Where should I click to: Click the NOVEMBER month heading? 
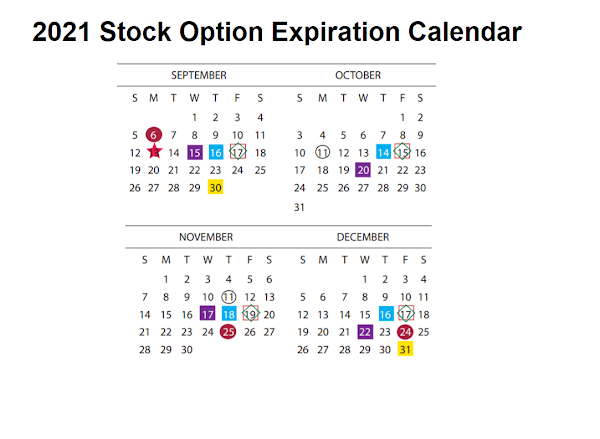206,237
